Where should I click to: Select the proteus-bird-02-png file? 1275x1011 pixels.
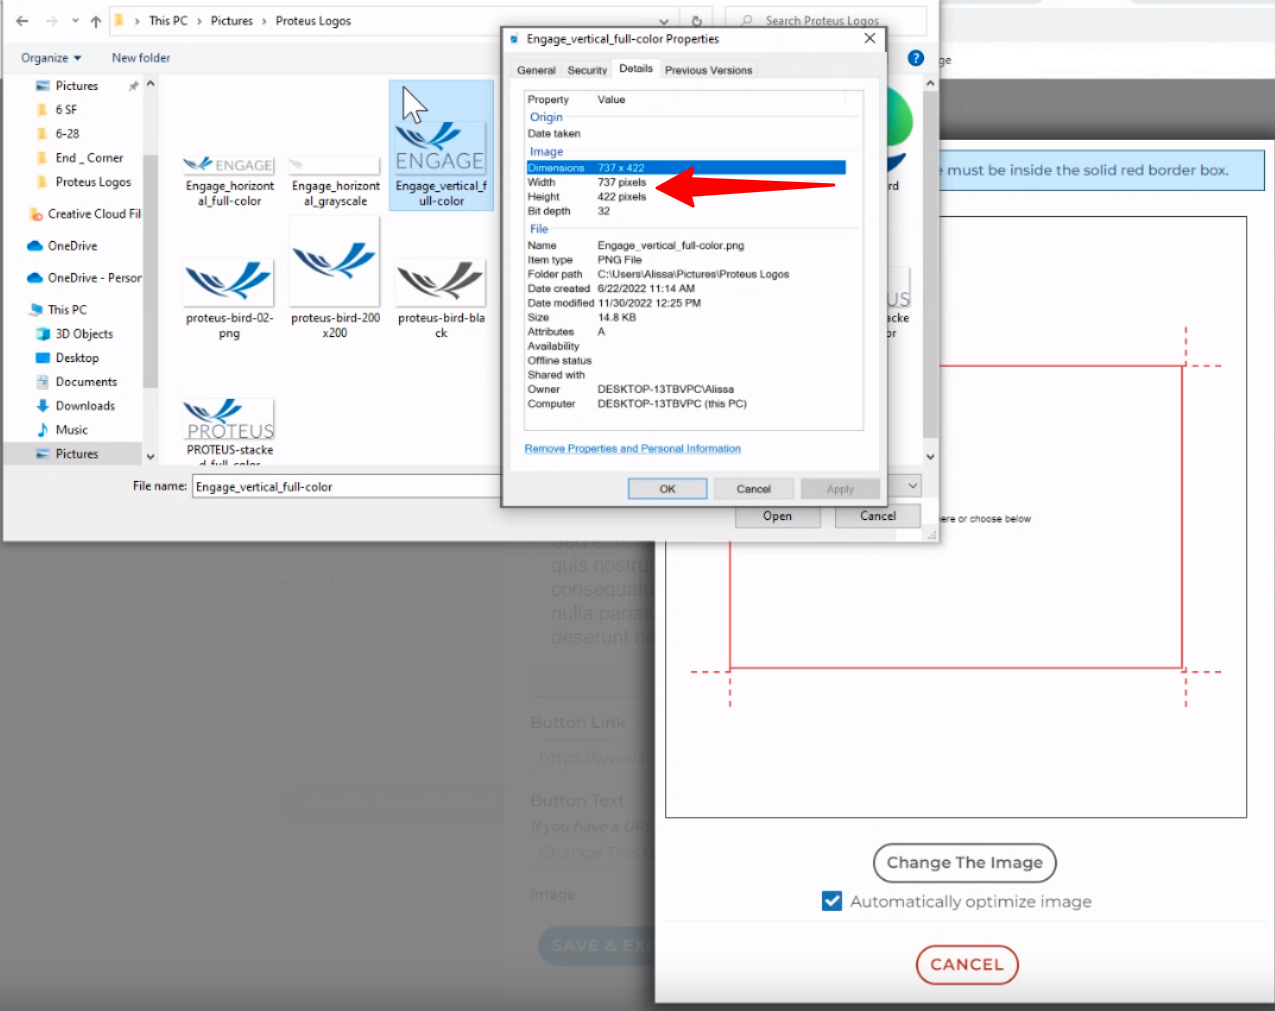229,300
